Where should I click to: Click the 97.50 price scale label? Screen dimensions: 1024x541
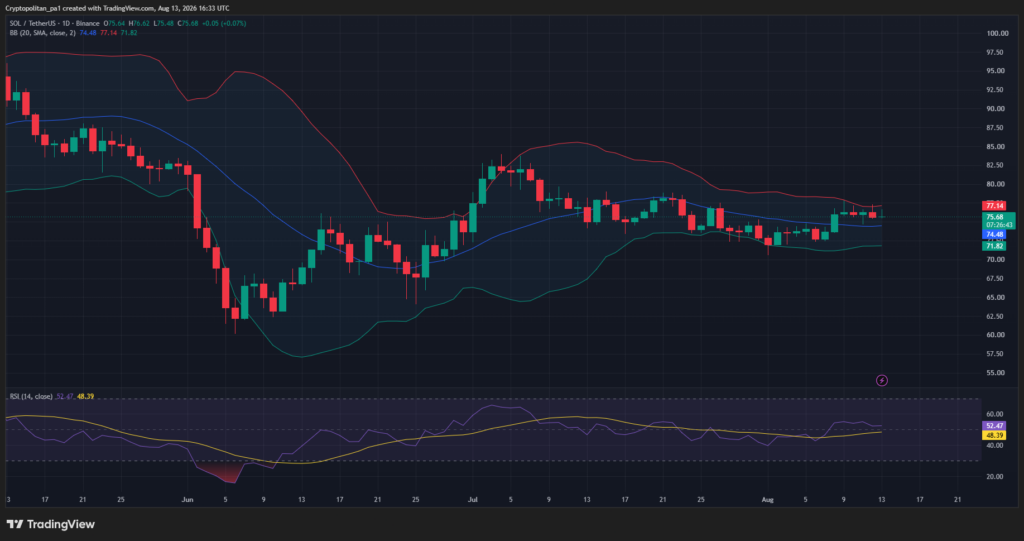(x=995, y=52)
